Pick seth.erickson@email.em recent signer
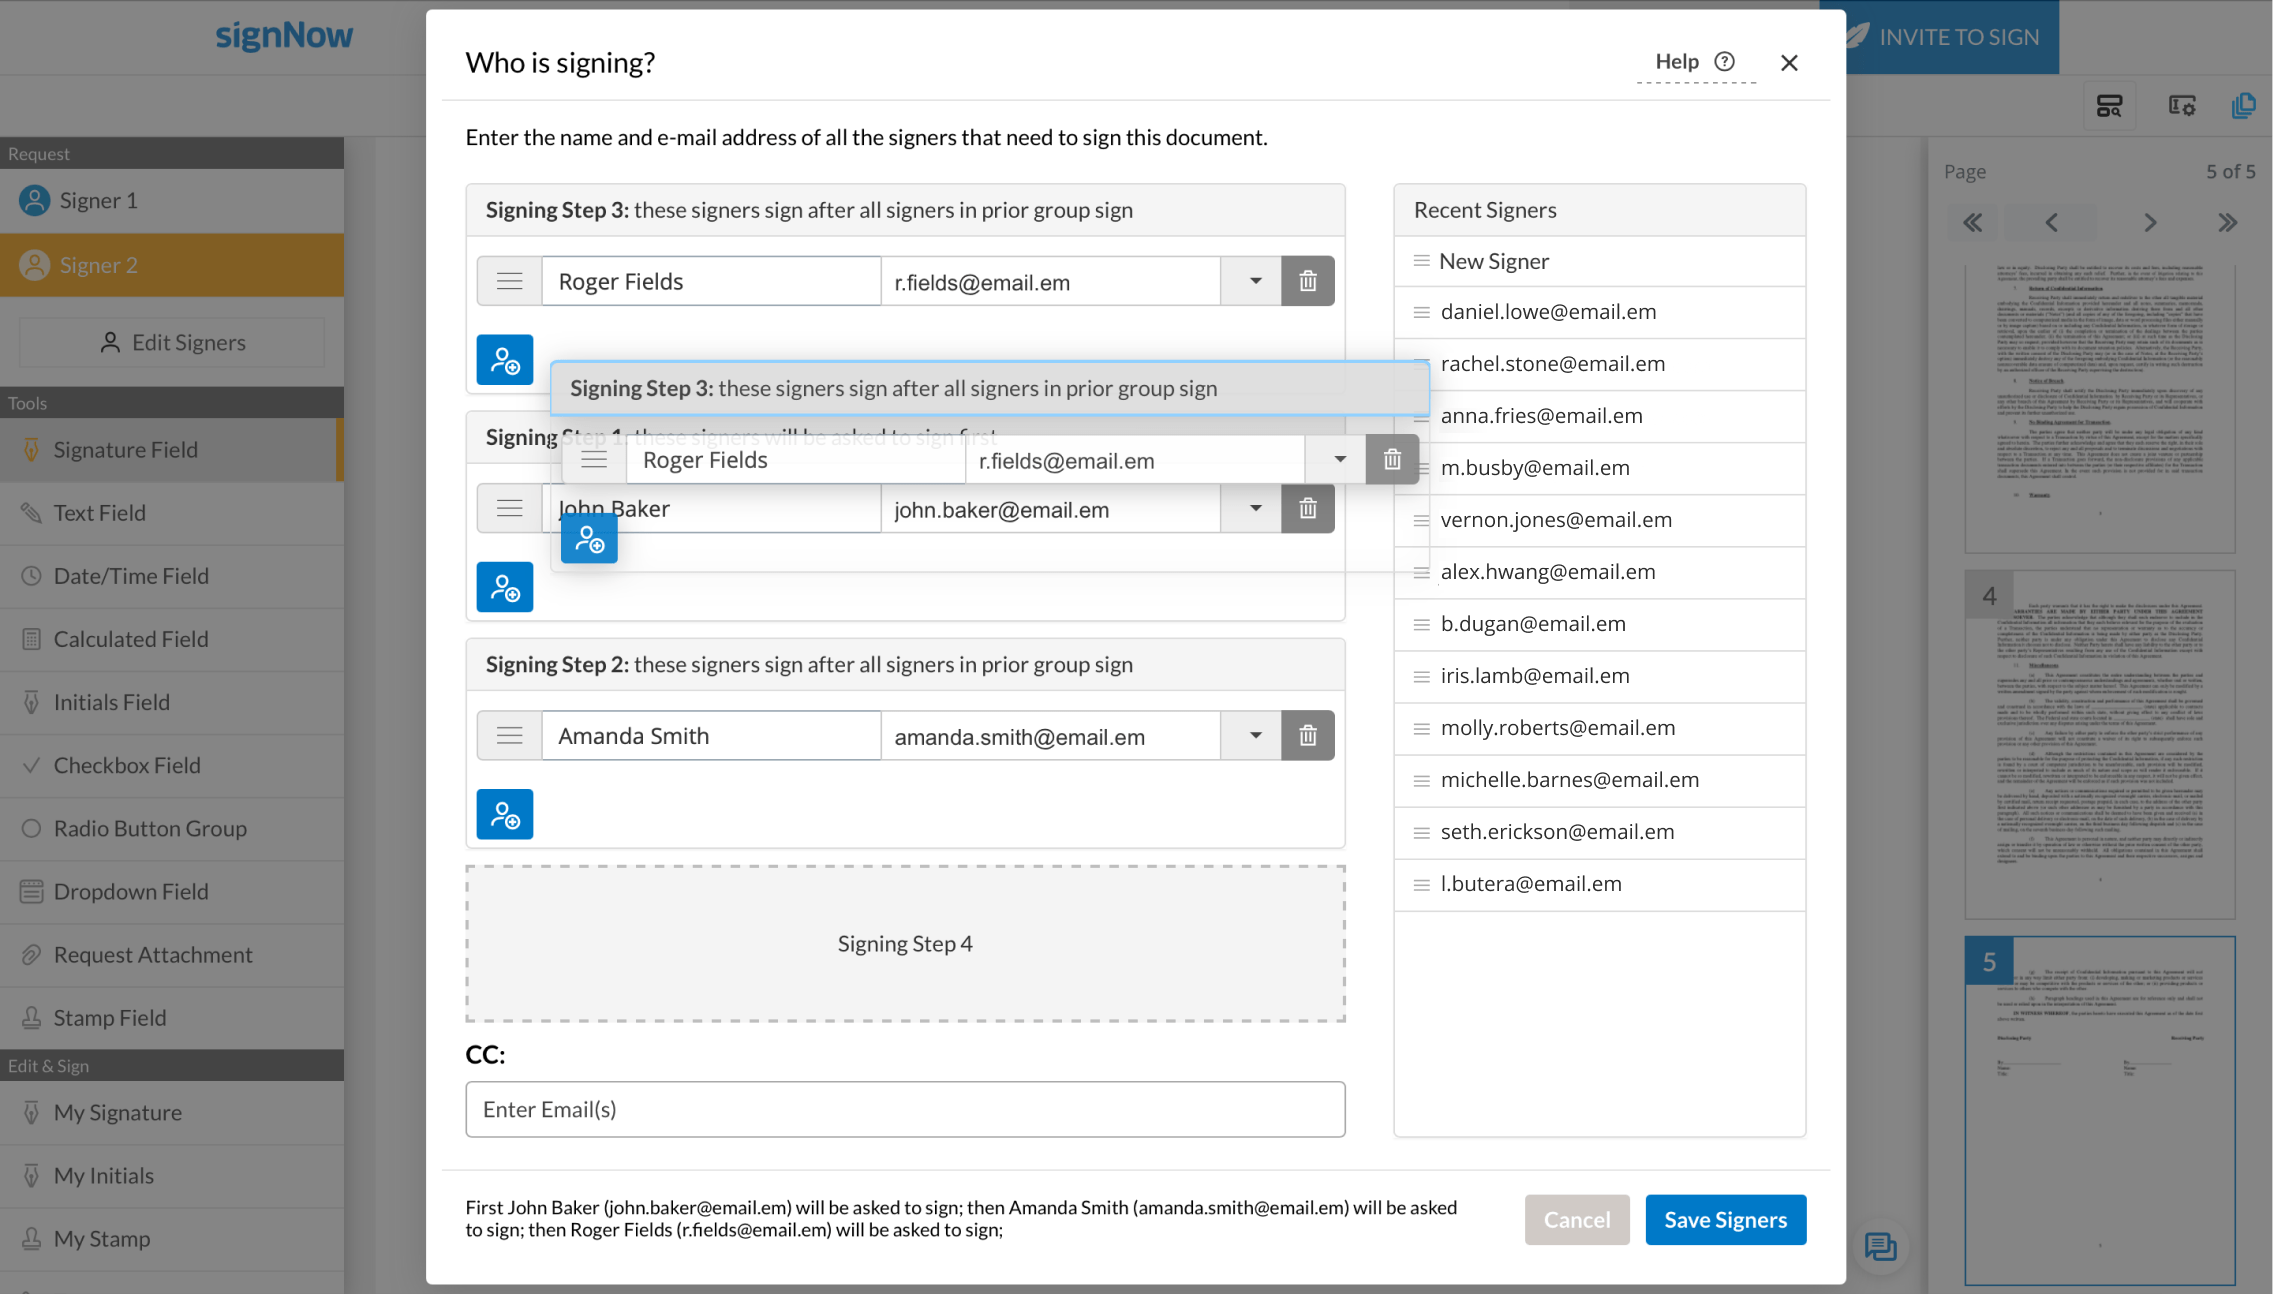Viewport: 2273px width, 1294px height. coord(1557,832)
